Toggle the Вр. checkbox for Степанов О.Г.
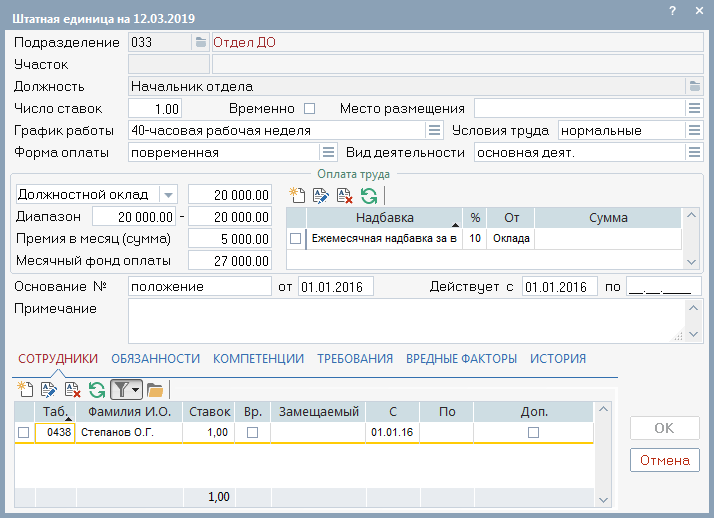This screenshot has height=518, width=714. coord(252,432)
